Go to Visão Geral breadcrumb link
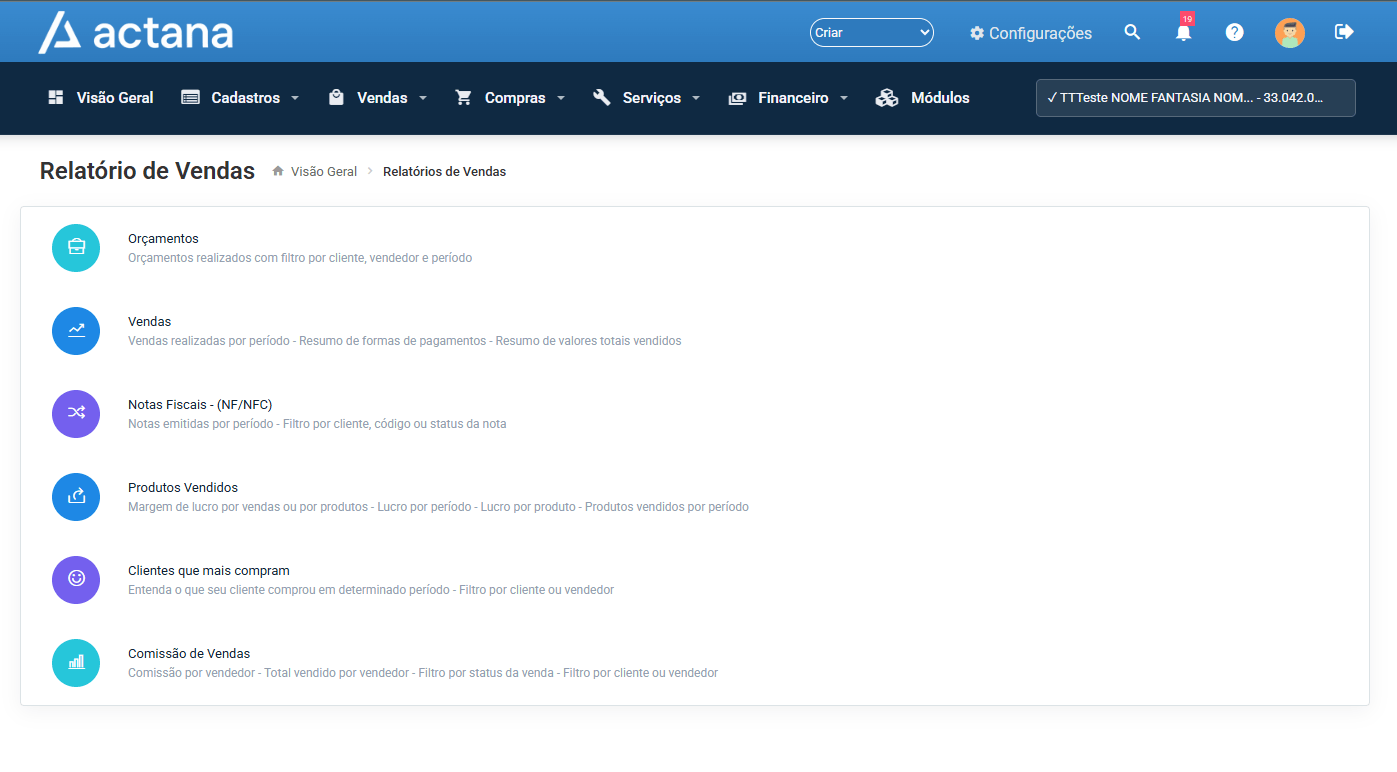The height and width of the screenshot is (772, 1397). 324,171
